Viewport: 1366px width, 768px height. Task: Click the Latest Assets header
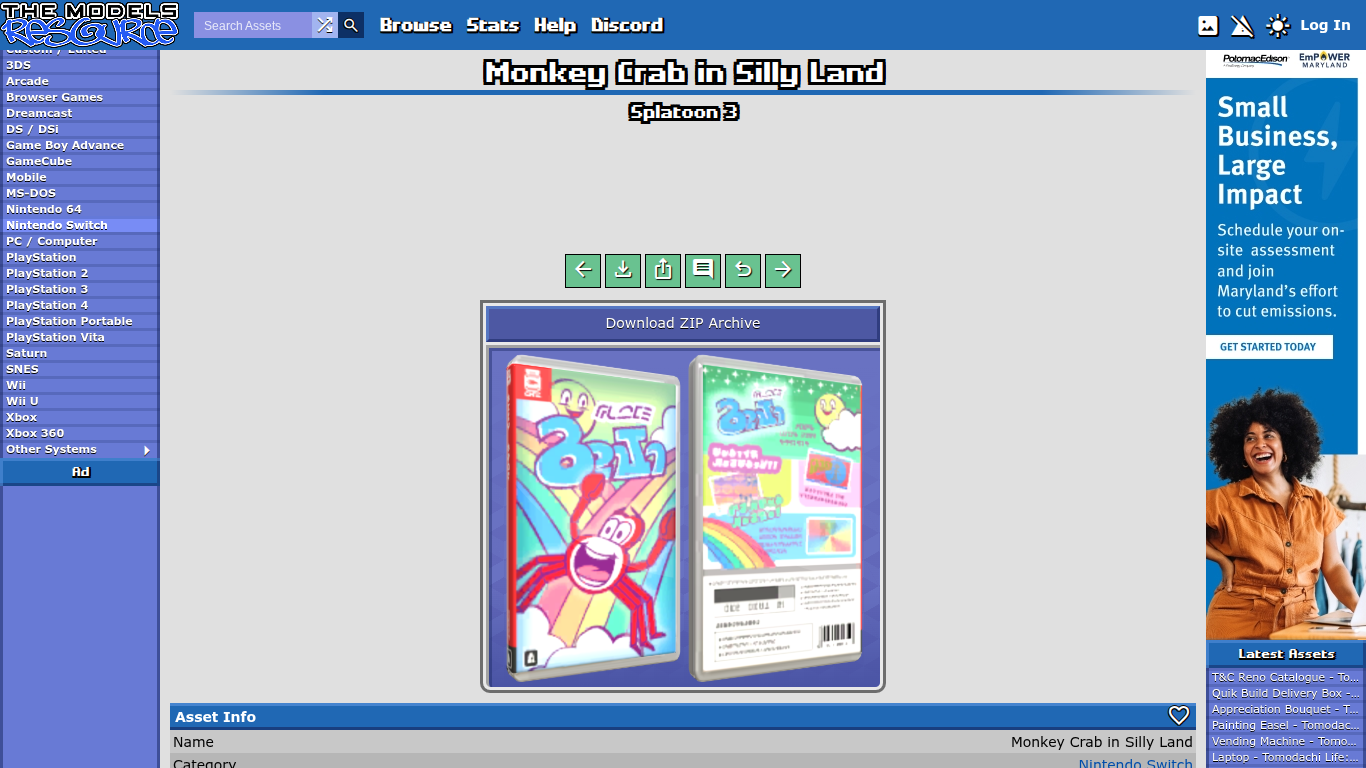click(x=1286, y=654)
